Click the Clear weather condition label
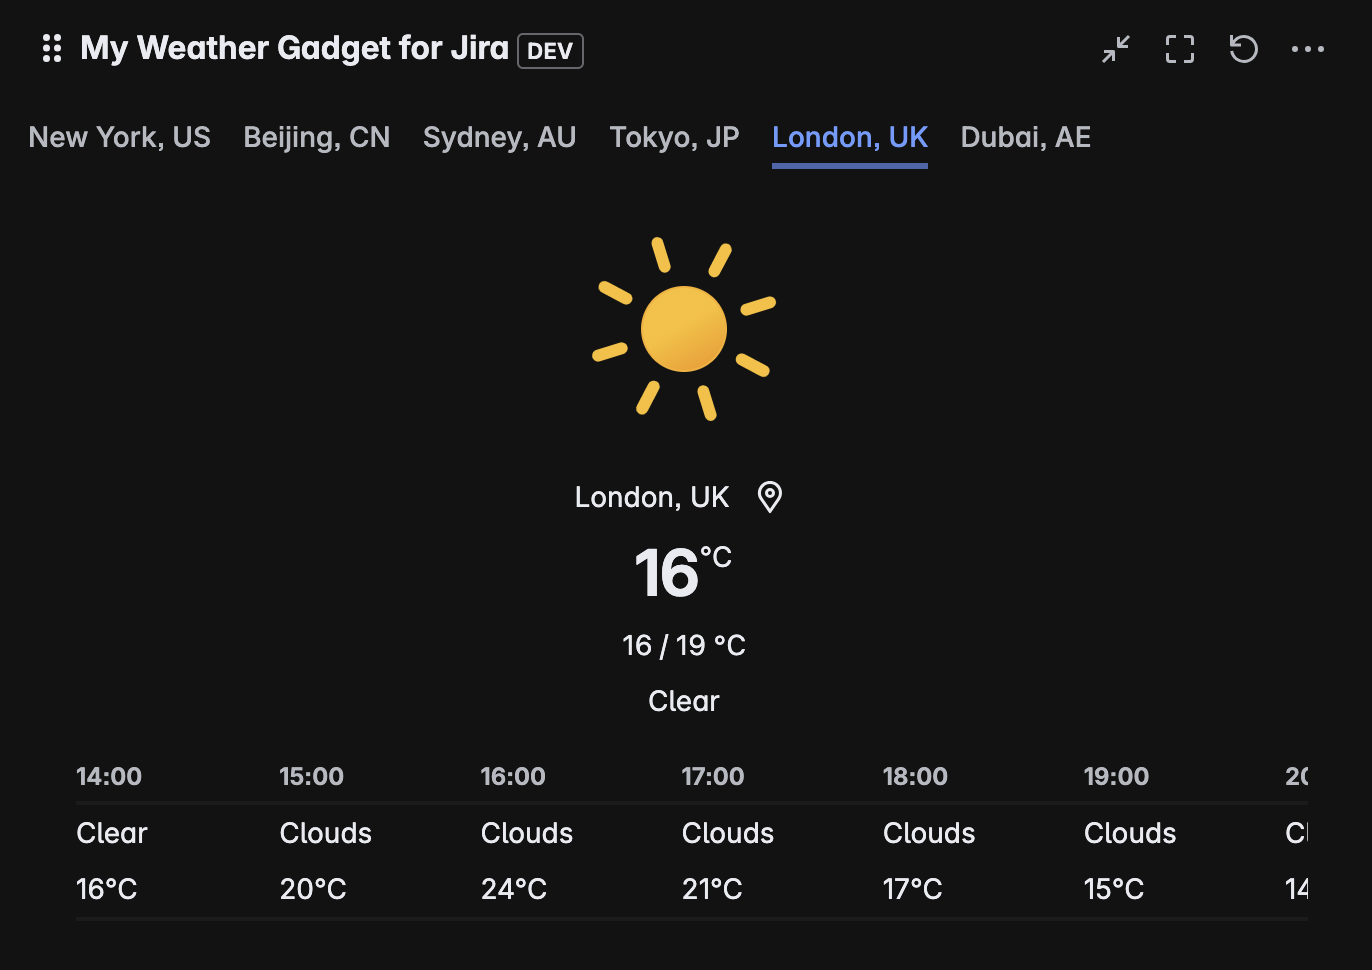The height and width of the screenshot is (970, 1372). pyautogui.click(x=683, y=701)
